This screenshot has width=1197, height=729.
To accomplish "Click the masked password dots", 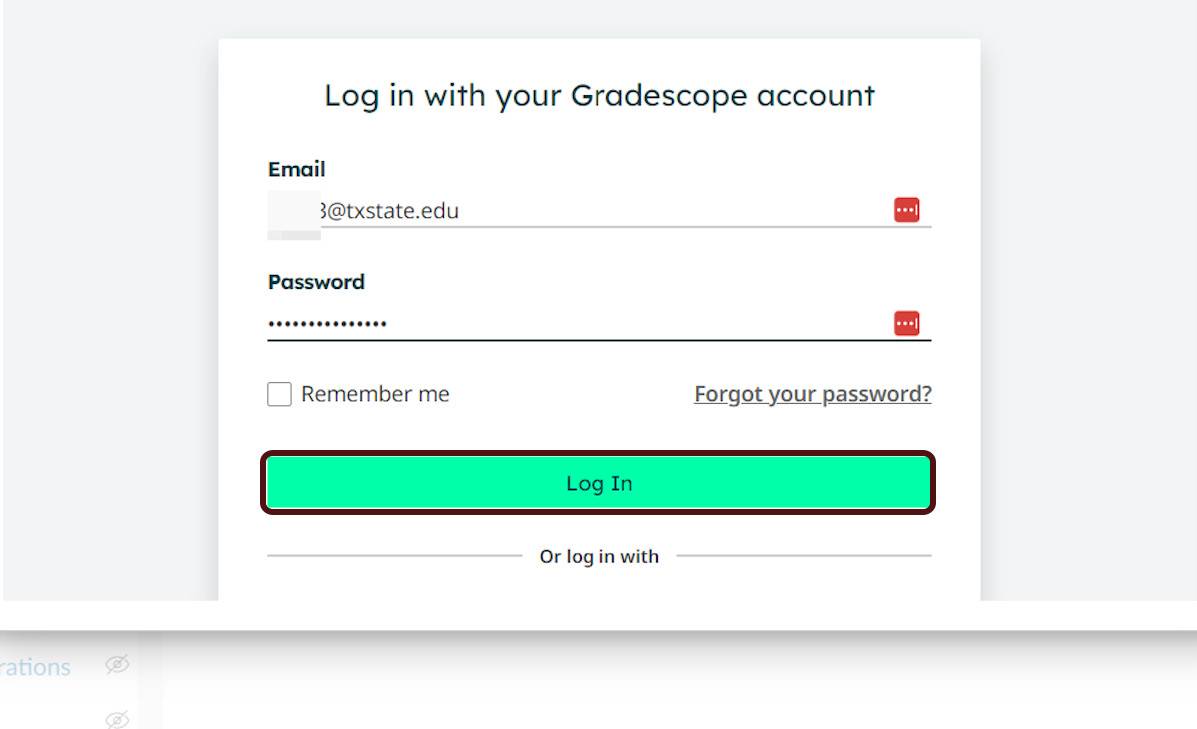I will pyautogui.click(x=327, y=322).
